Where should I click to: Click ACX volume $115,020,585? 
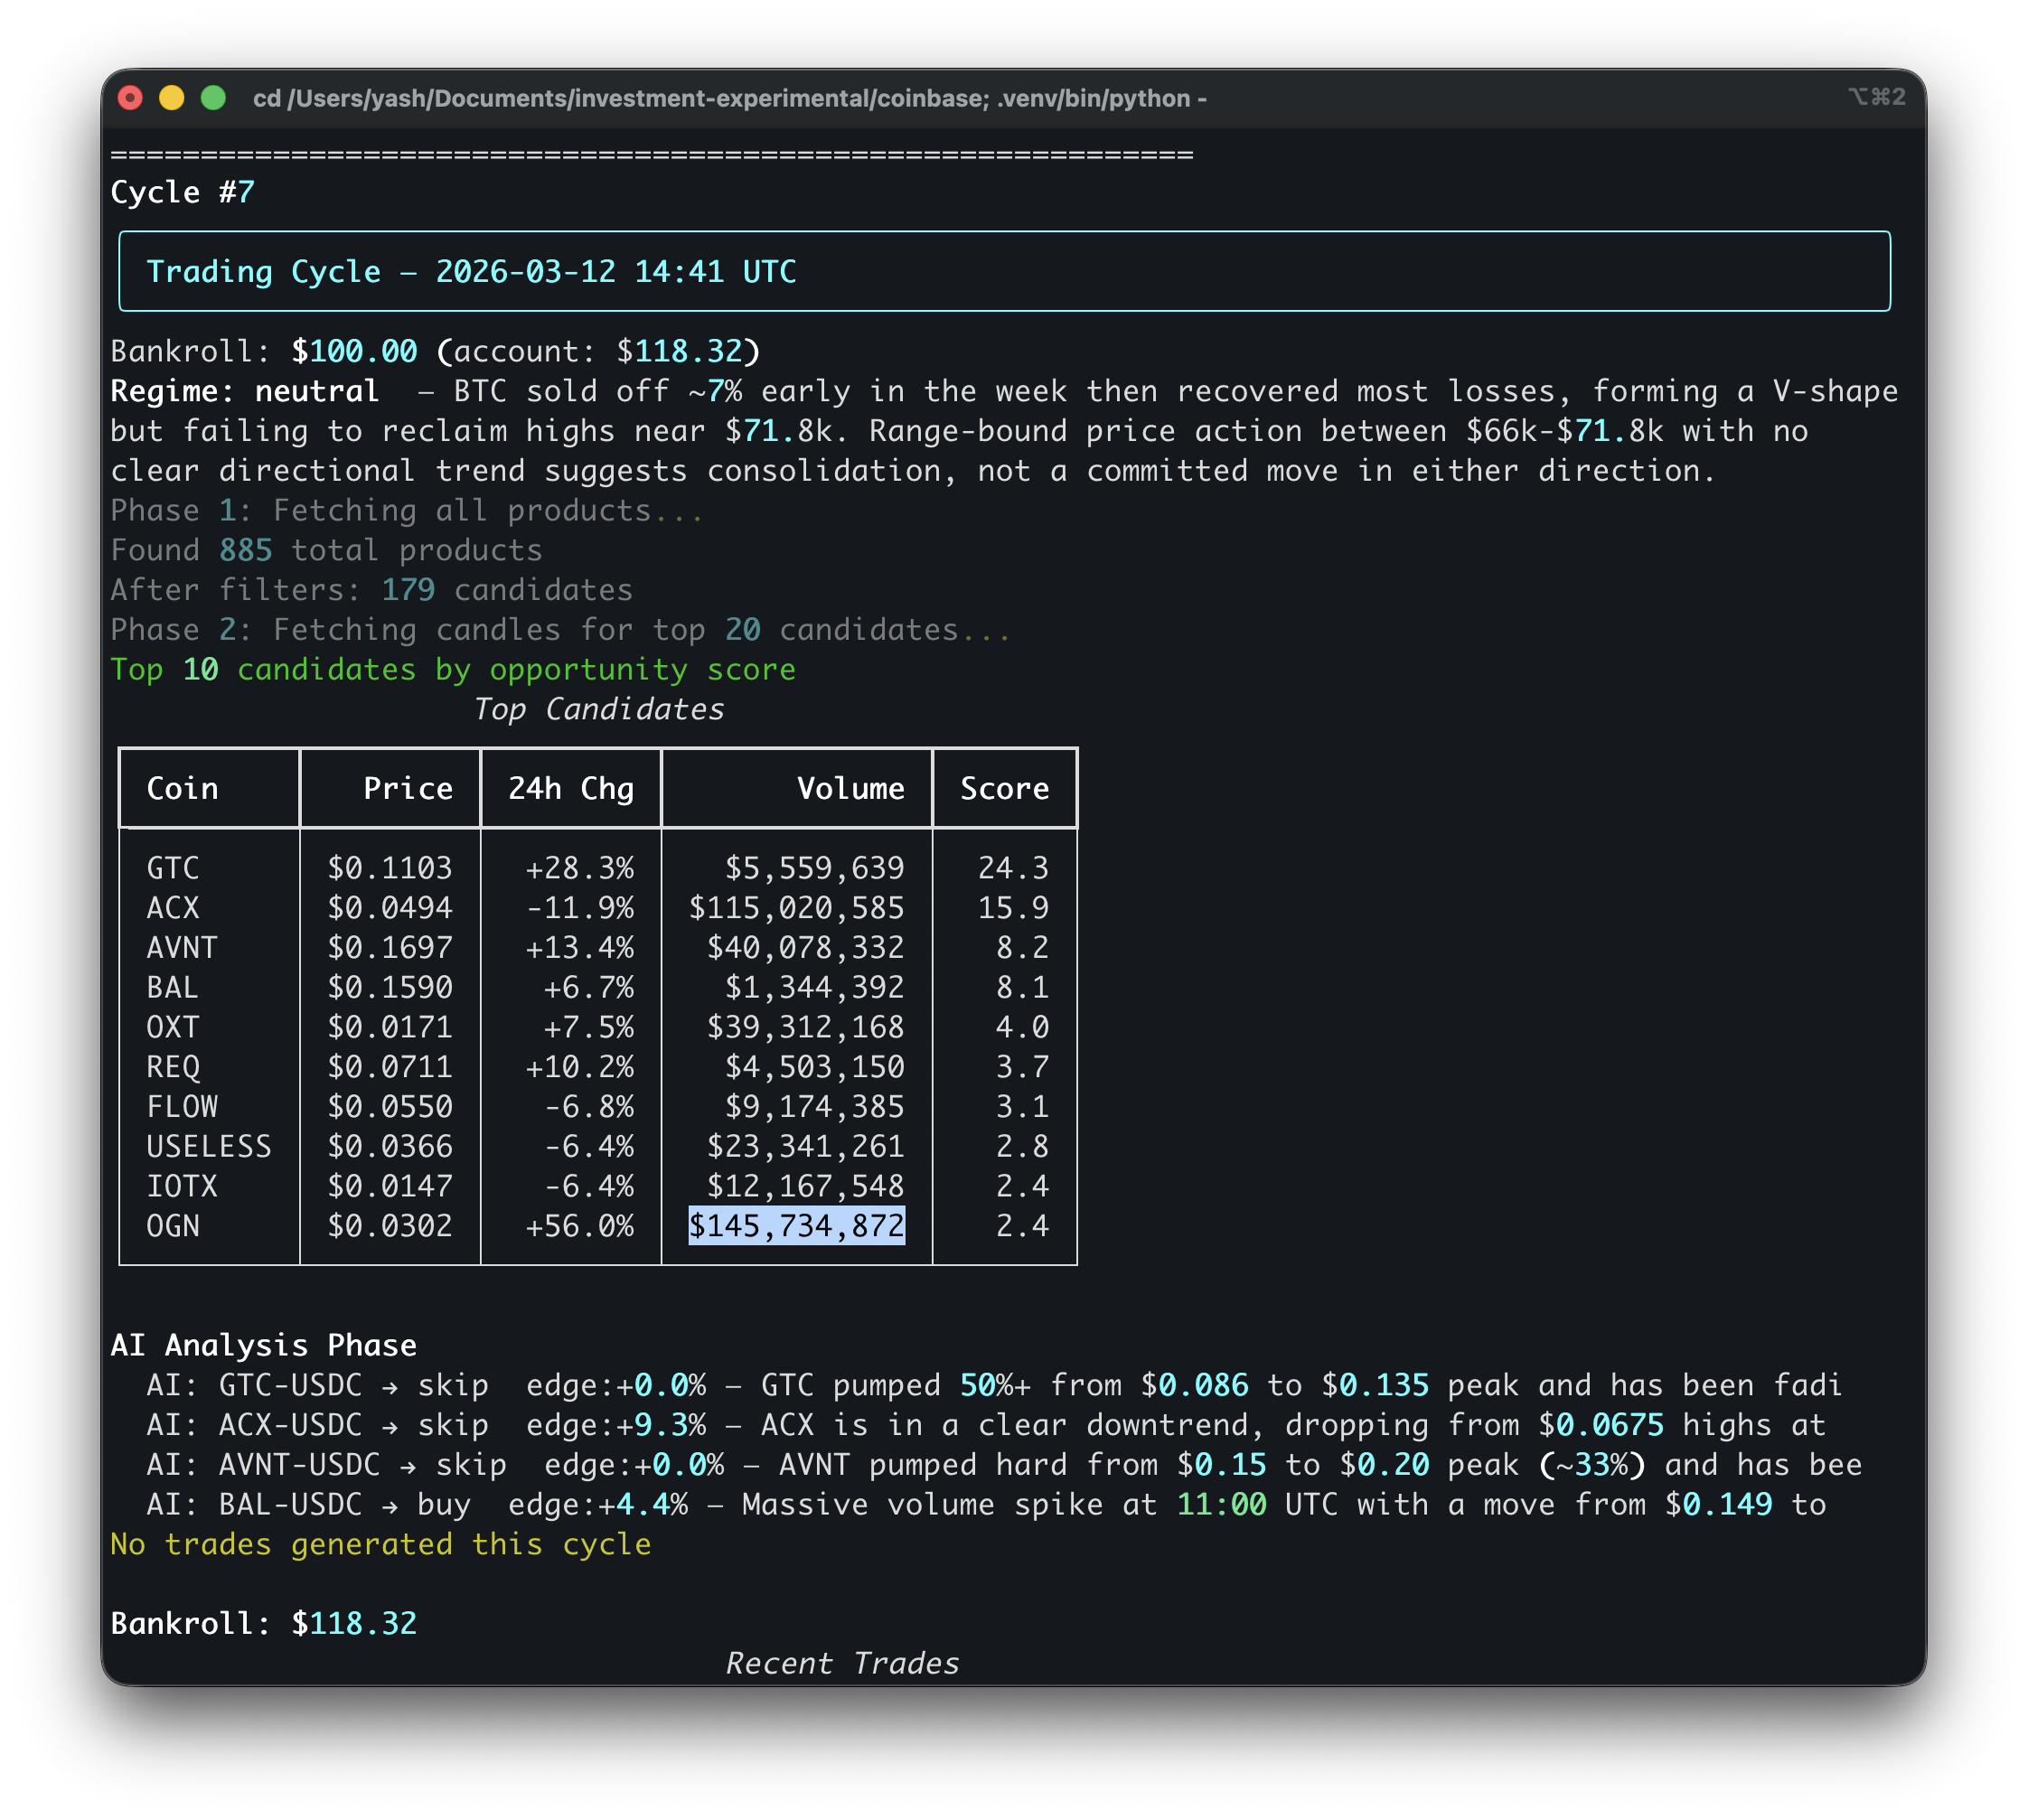click(797, 908)
